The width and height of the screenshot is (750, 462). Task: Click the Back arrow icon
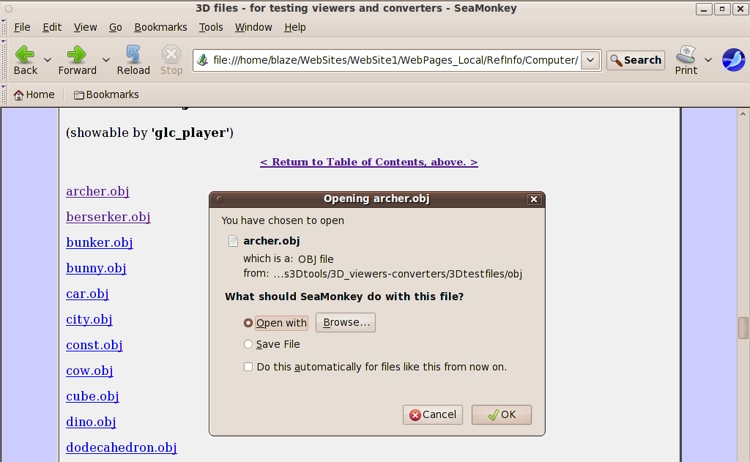pos(25,55)
